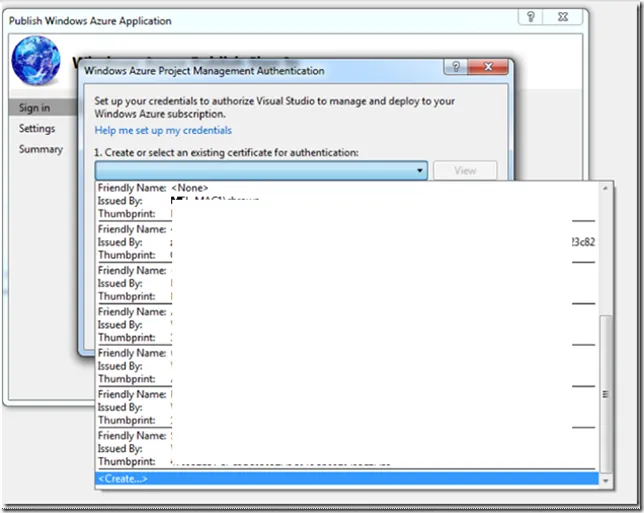Open Help me set up my credentials link
644x513 pixels.
[x=163, y=130]
